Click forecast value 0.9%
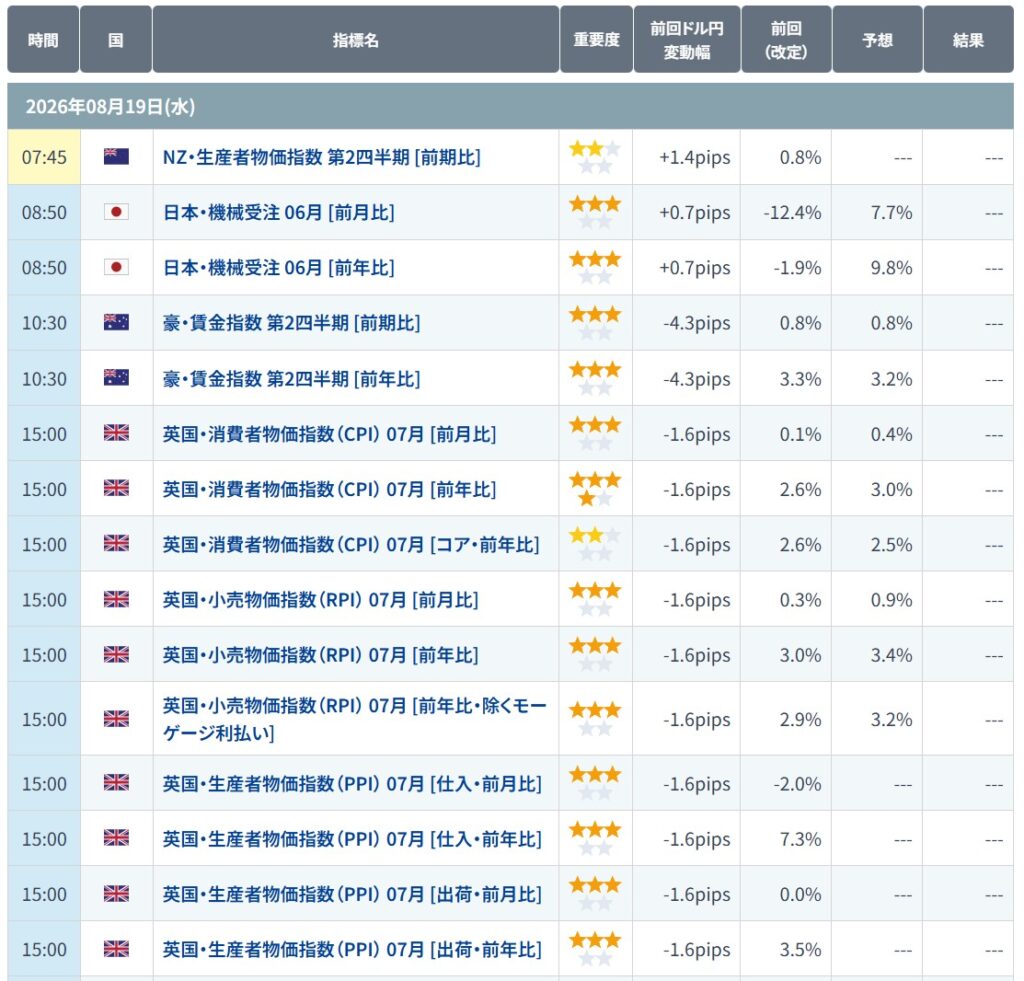The image size is (1024, 981). [x=891, y=600]
